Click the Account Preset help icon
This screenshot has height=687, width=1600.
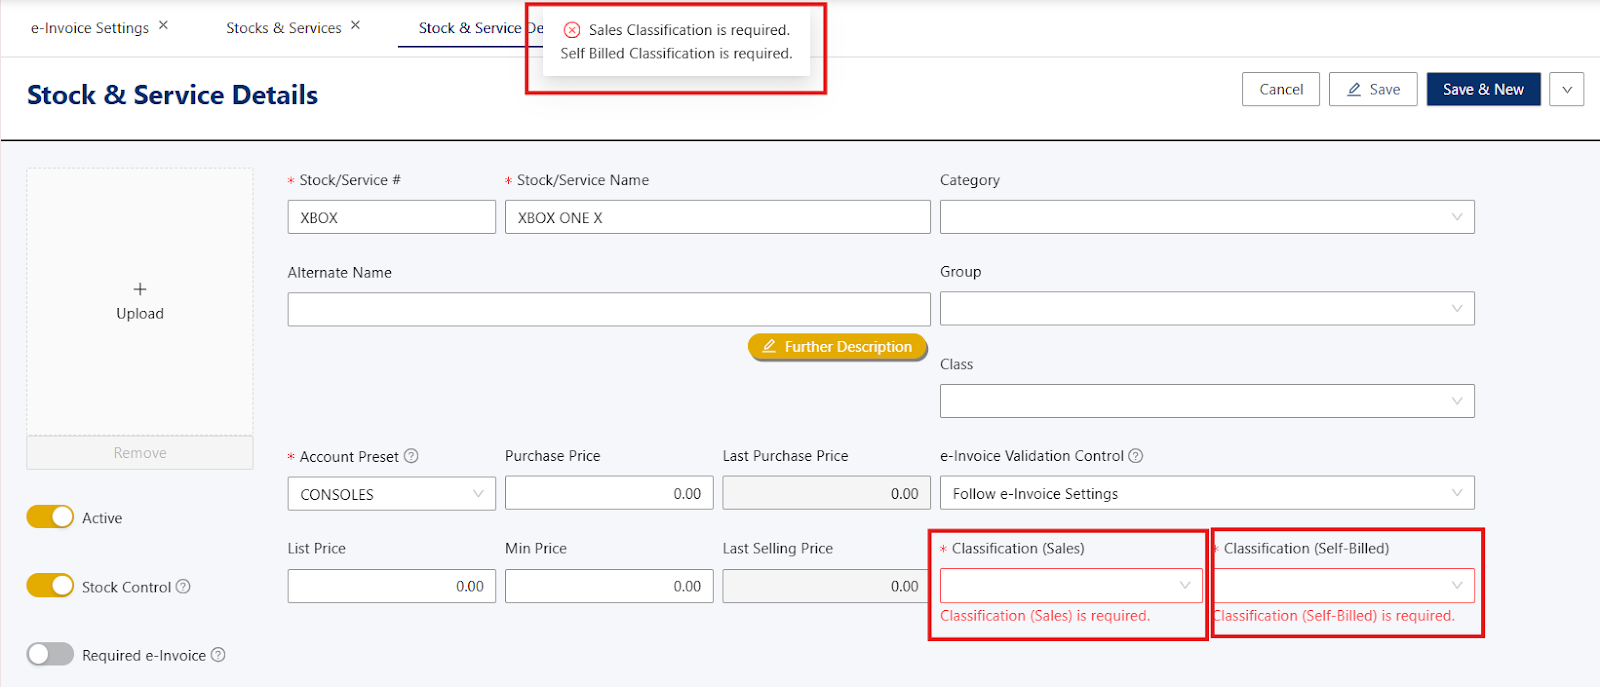point(411,456)
